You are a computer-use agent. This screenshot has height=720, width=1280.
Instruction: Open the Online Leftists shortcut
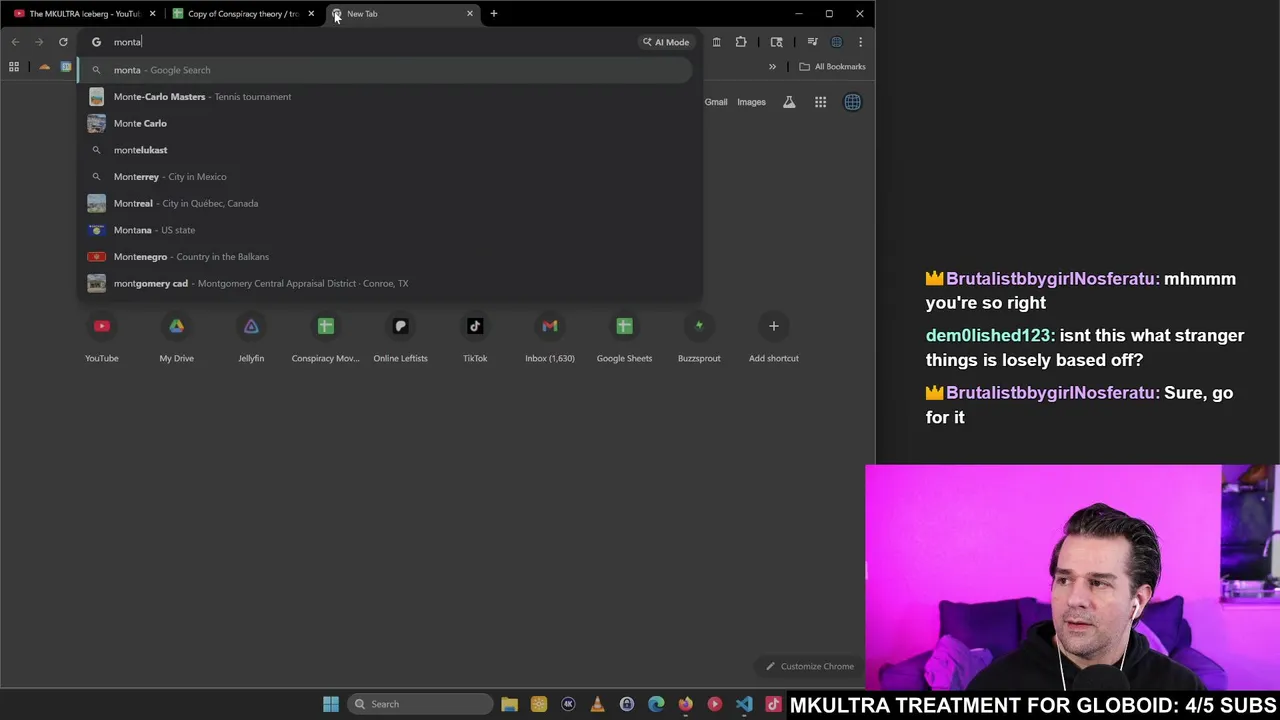400,338
